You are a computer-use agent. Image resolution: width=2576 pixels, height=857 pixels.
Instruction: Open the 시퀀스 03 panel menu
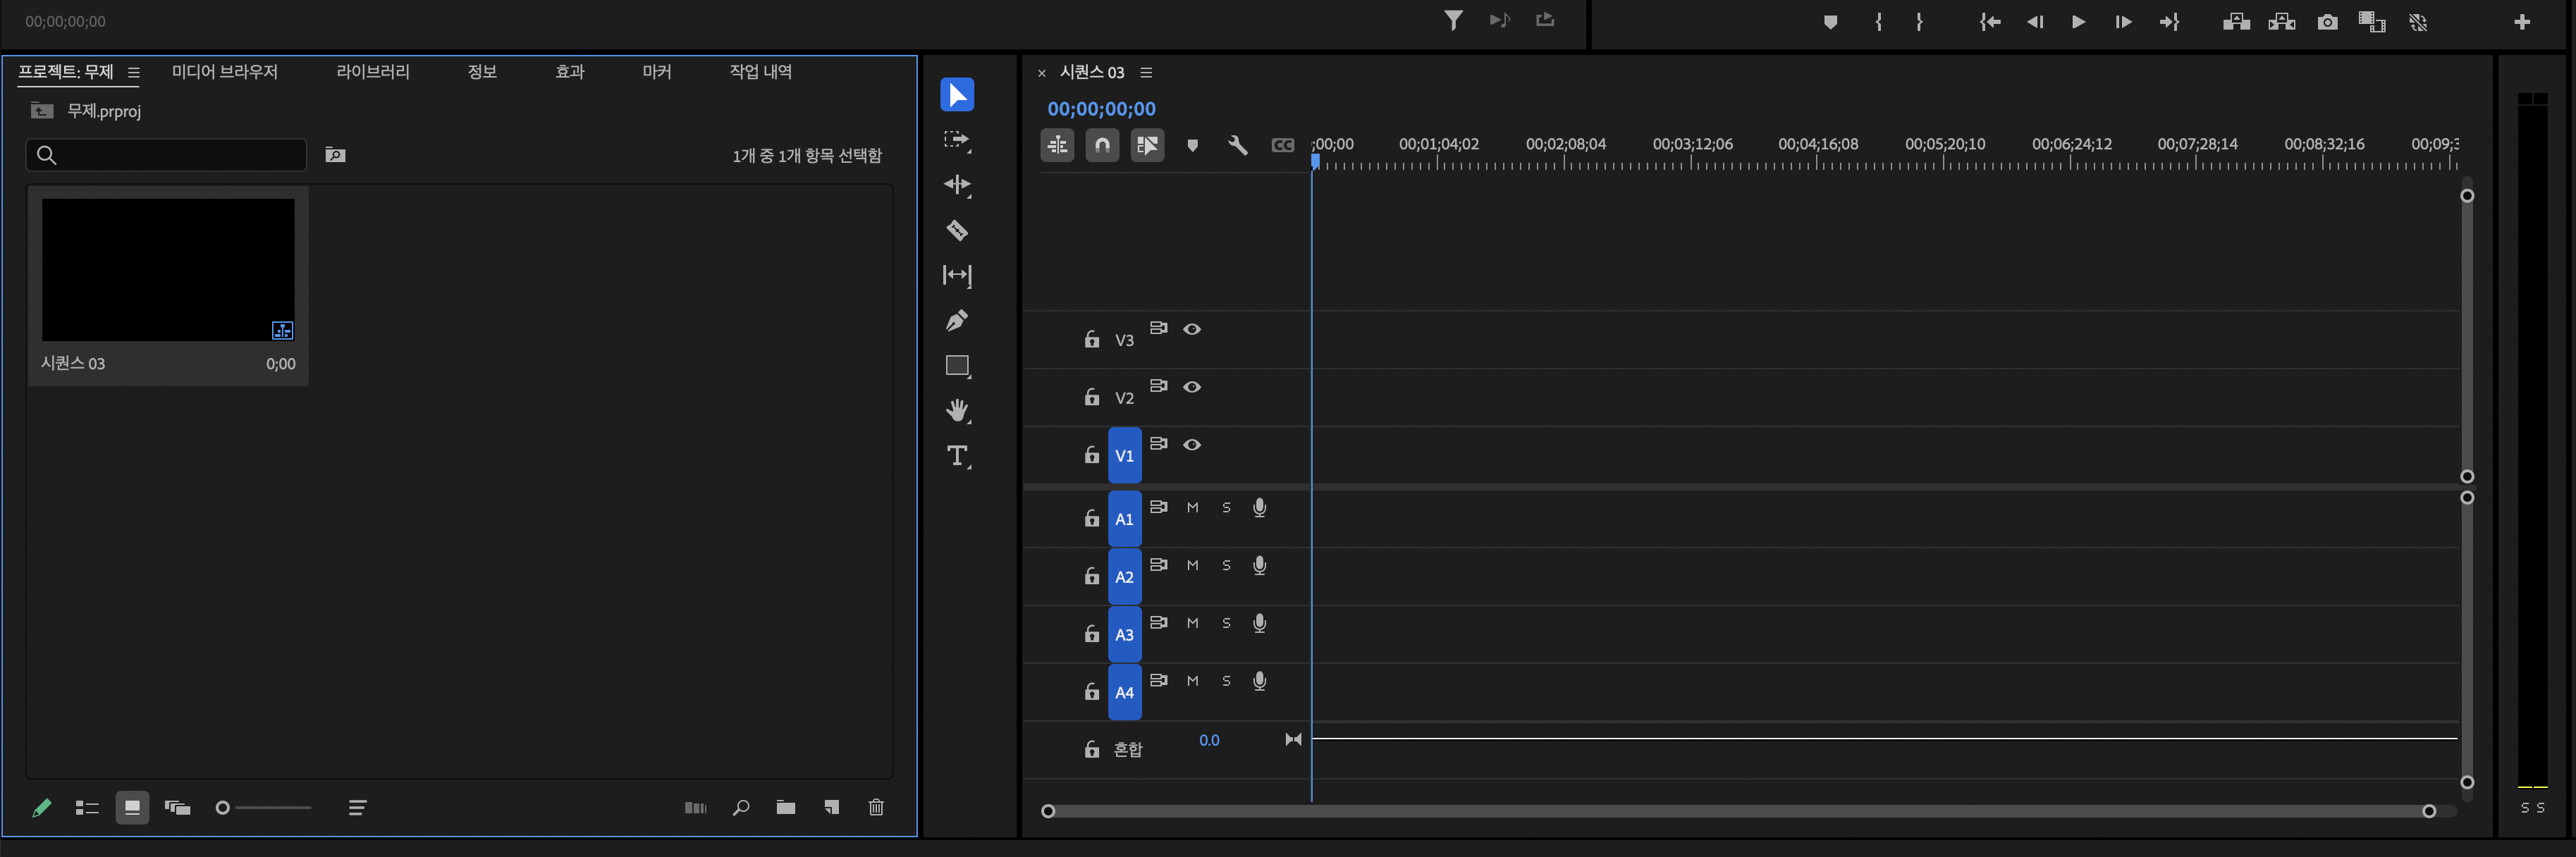point(1147,72)
